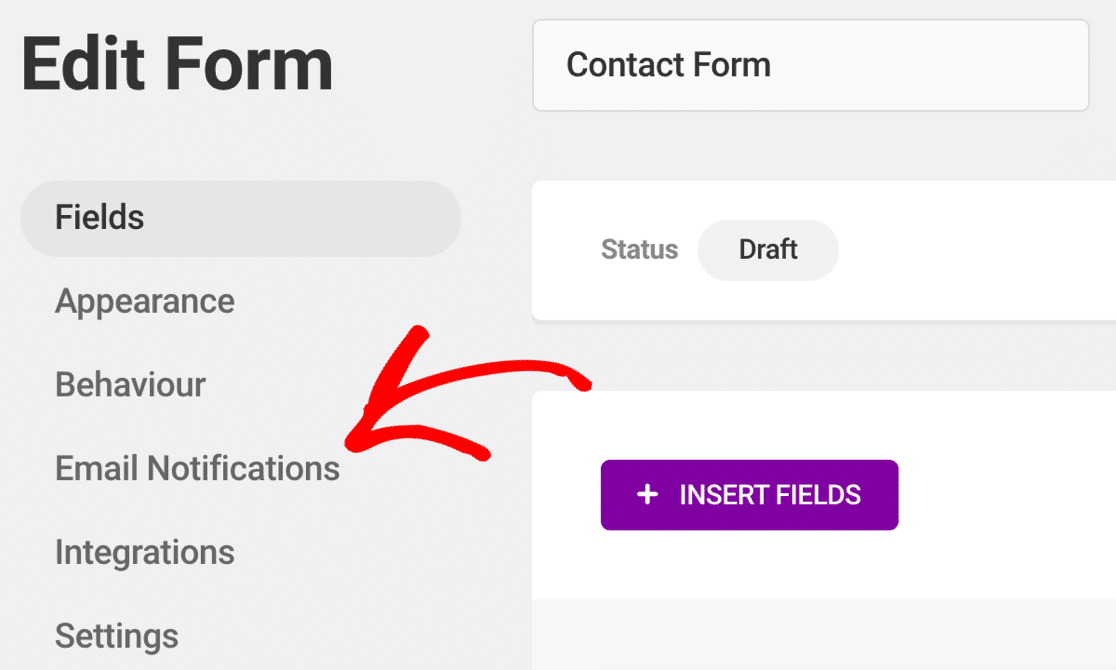Go to the Settings section
This screenshot has width=1116, height=670.
tap(117, 636)
